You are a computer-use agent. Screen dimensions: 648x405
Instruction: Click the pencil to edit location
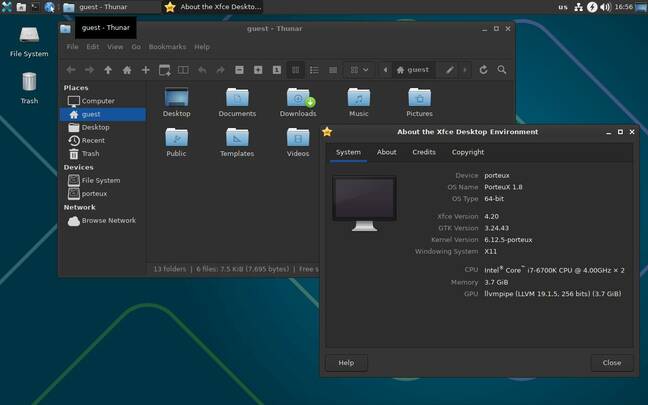(x=450, y=70)
